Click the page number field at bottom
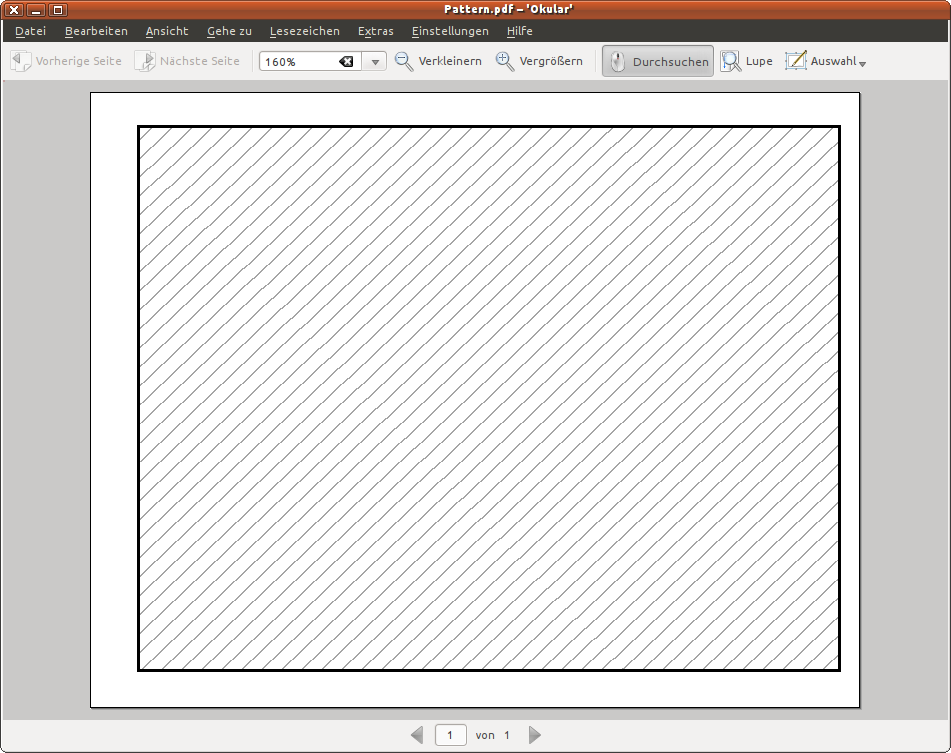This screenshot has width=951, height=753. coord(450,735)
